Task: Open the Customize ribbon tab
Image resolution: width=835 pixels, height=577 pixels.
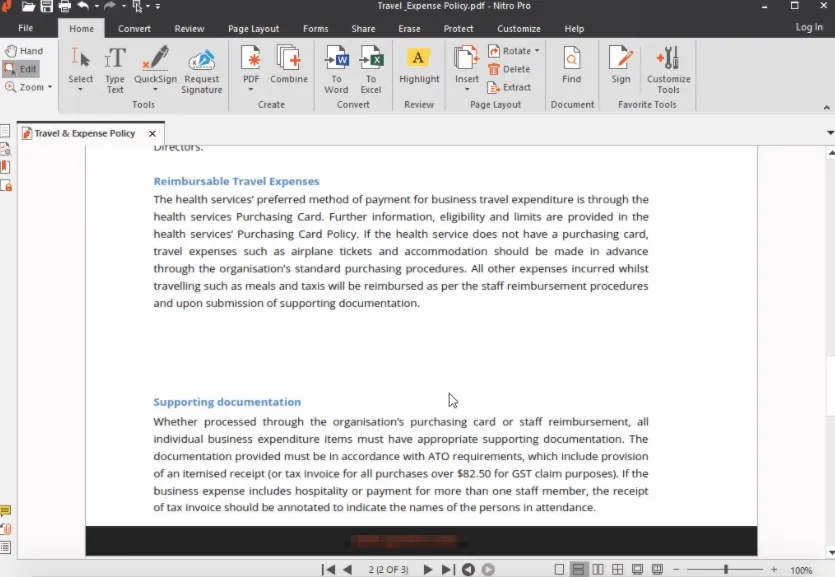Action: [519, 29]
